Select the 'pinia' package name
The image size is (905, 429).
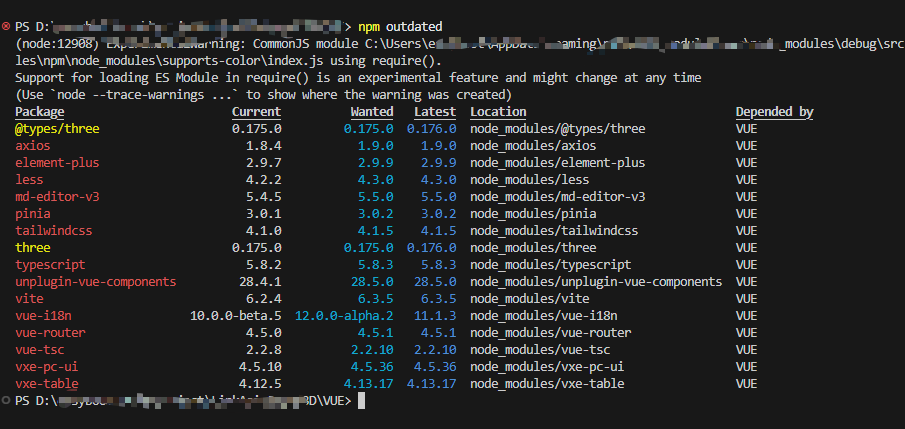click(33, 214)
